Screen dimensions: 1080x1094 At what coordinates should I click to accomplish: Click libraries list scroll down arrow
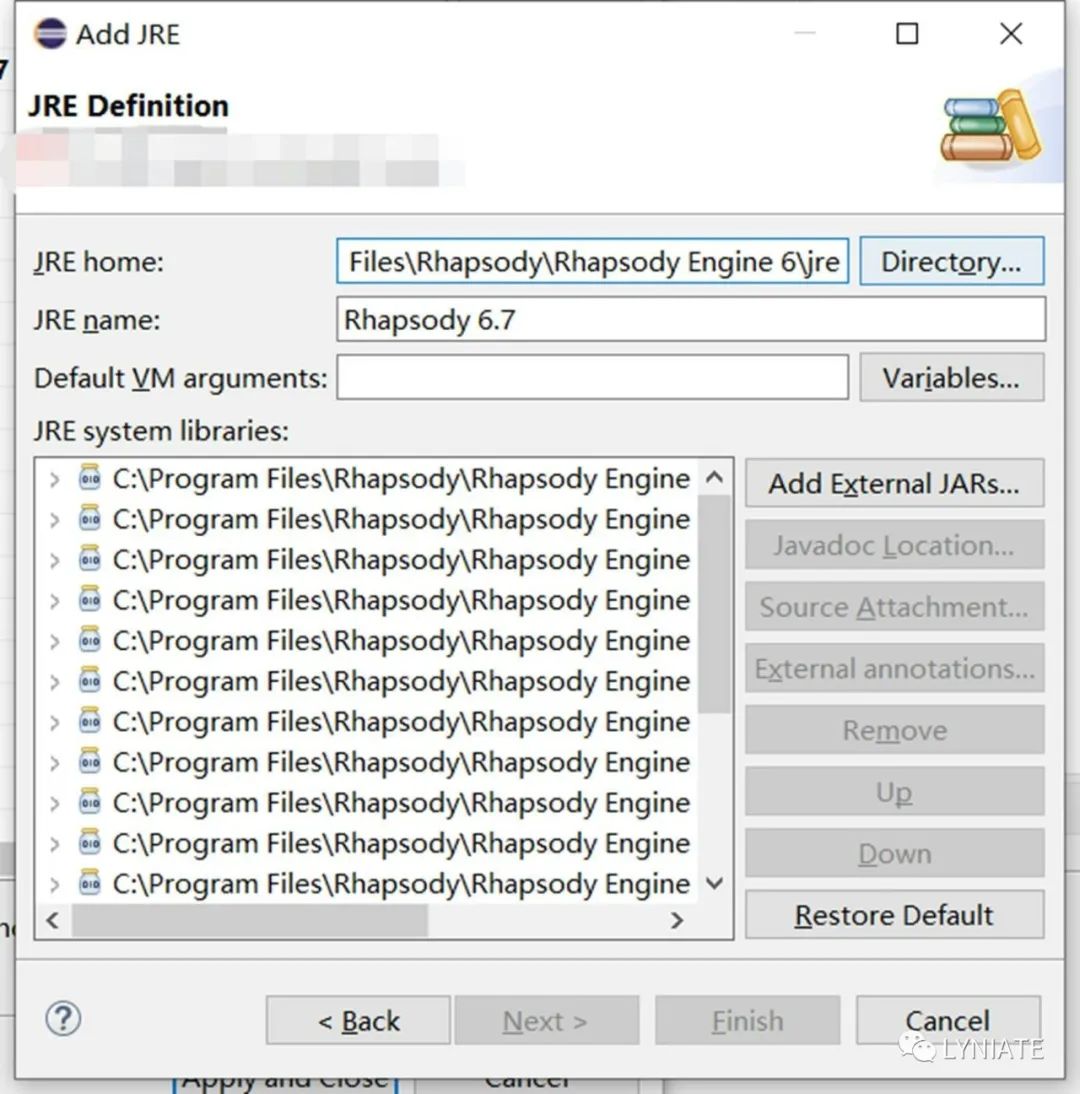pos(714,884)
